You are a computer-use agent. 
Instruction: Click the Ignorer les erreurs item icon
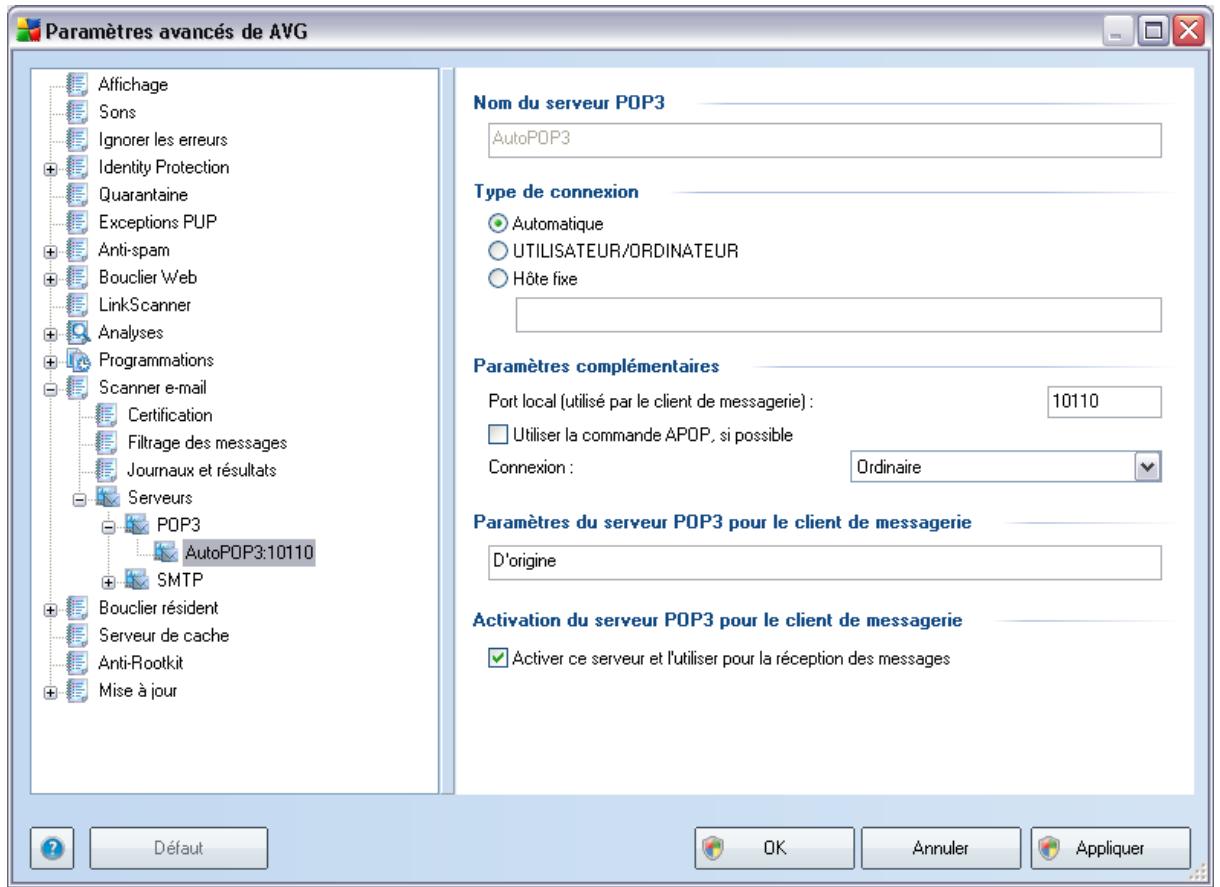click(76, 139)
